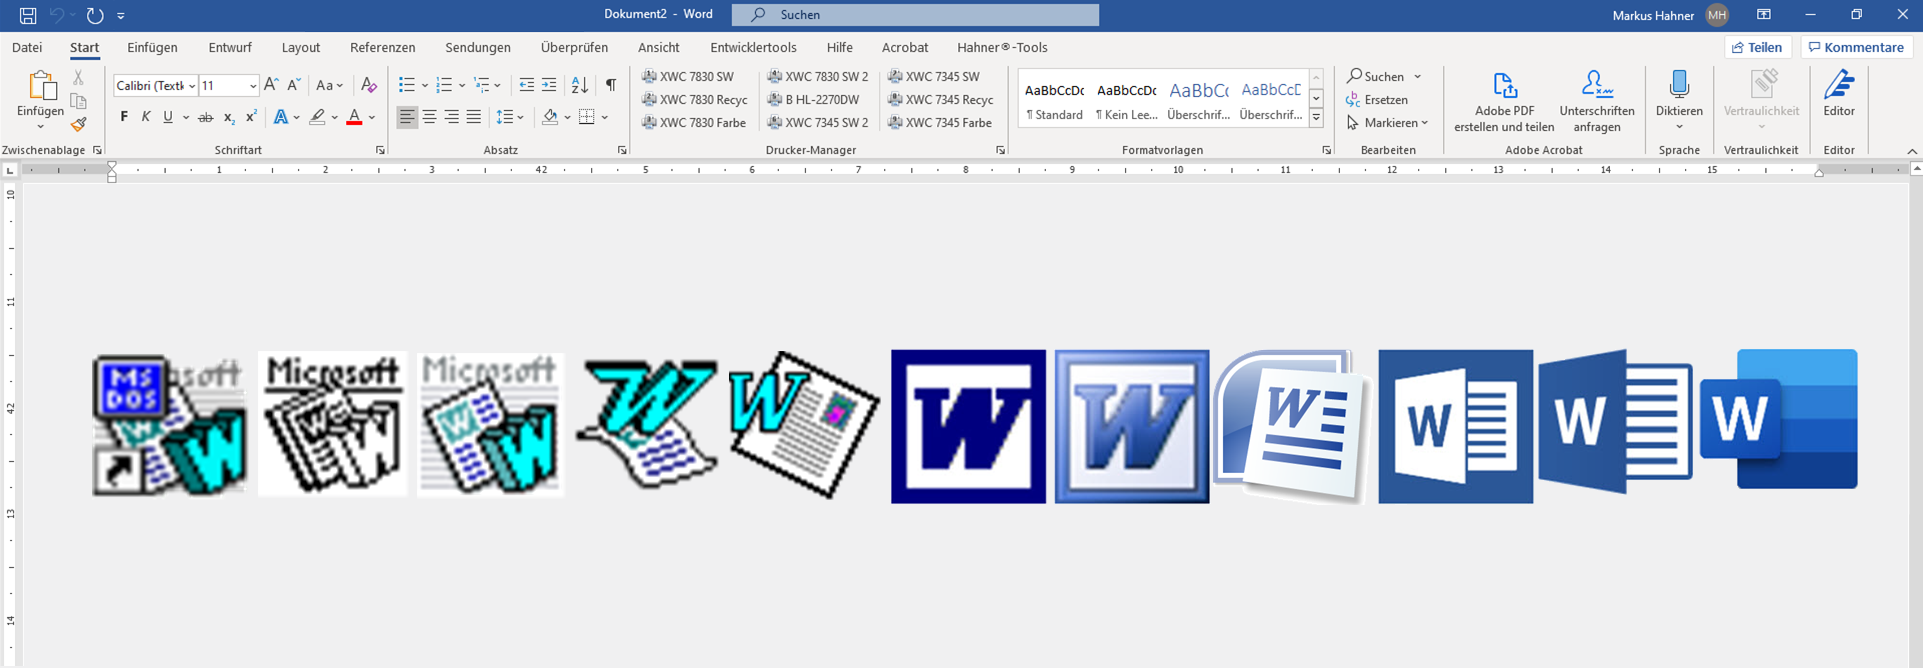This screenshot has width=1923, height=668.
Task: Click the Adobe PDF erstellen und teilen icon
Action: coord(1504,86)
